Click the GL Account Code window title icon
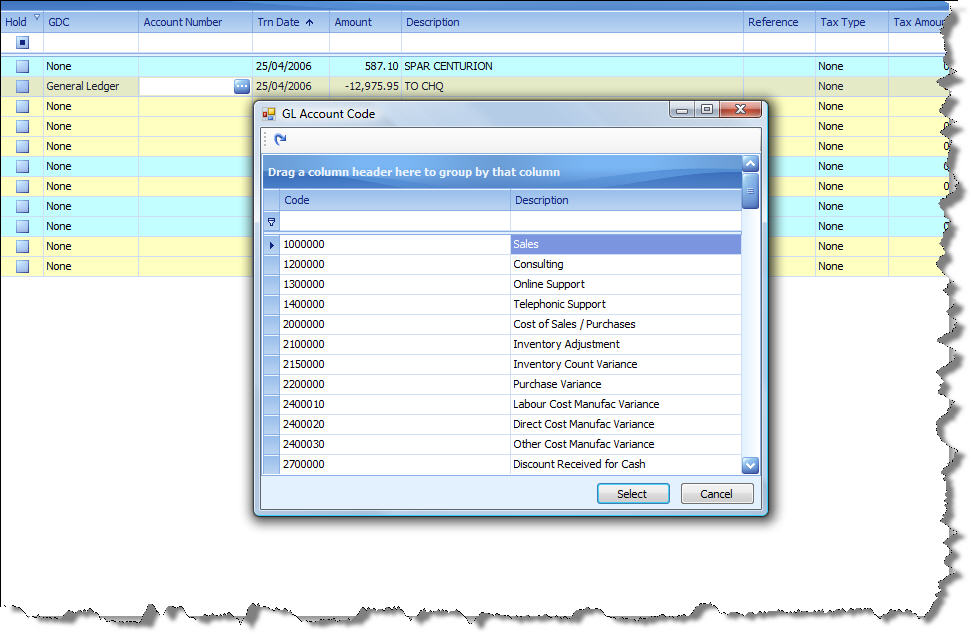971x634 pixels. tap(269, 114)
